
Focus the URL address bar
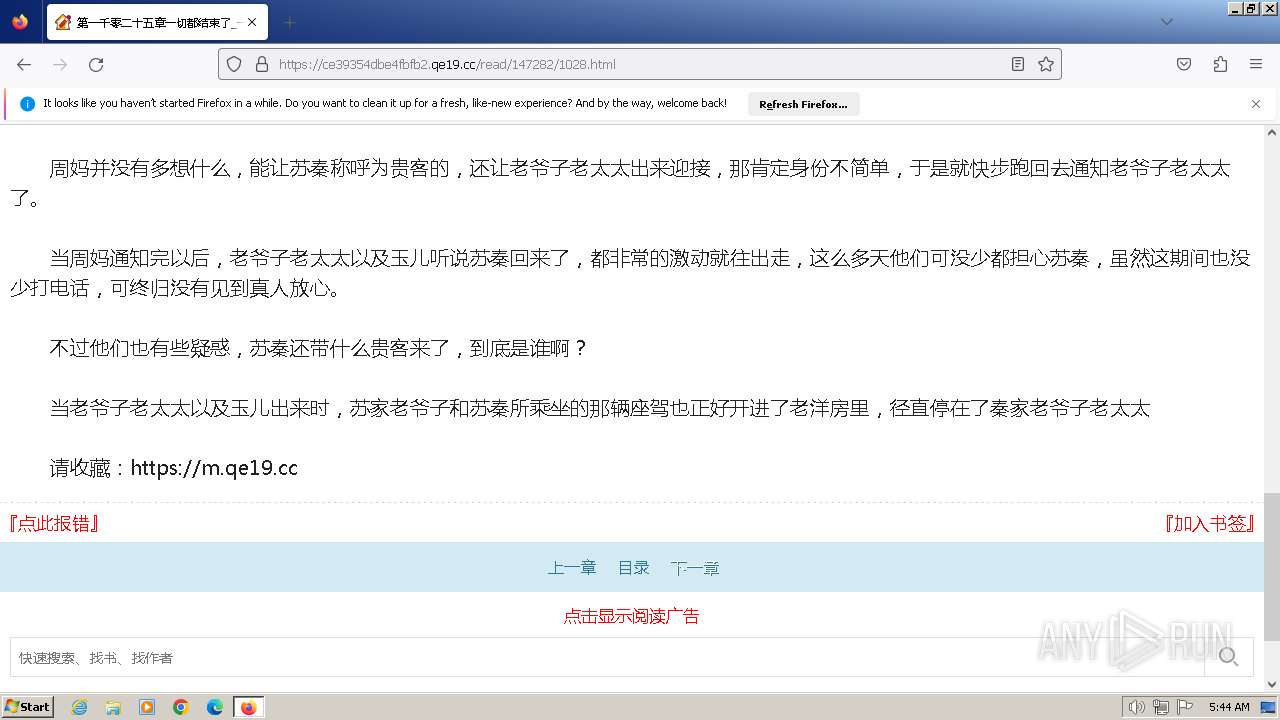[640, 64]
